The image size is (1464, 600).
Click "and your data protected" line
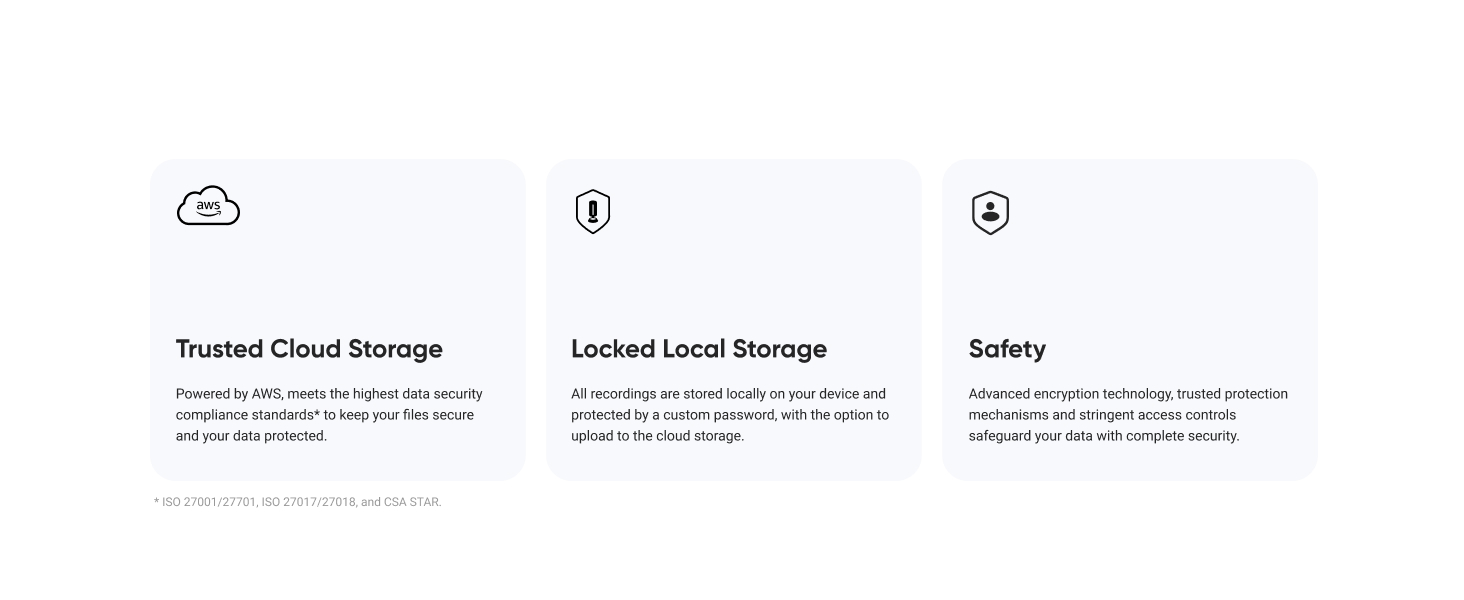(251, 436)
